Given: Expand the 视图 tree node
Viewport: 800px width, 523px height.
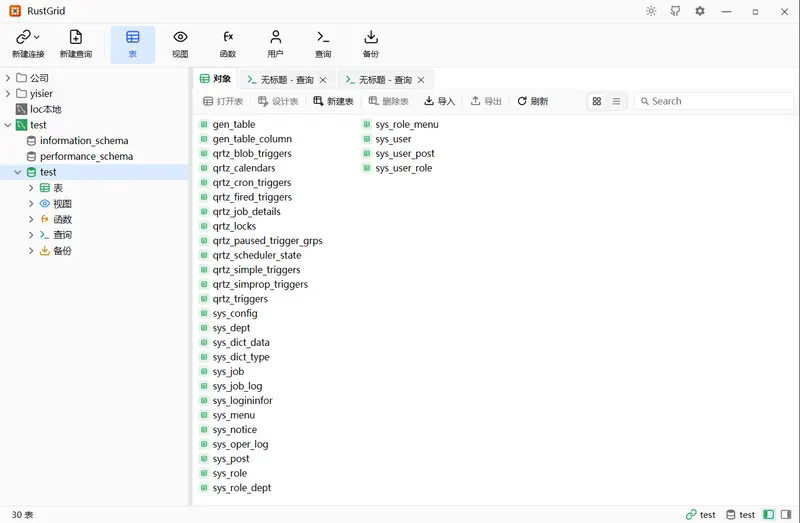Looking at the screenshot, I should coord(31,204).
